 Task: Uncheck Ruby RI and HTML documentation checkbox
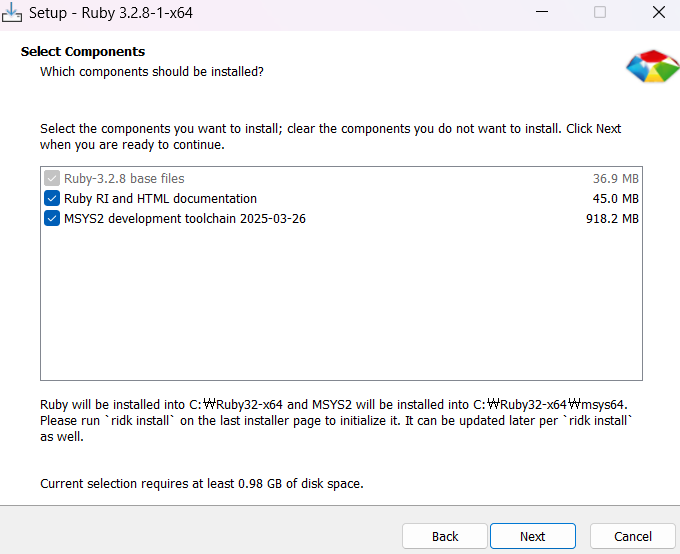(52, 199)
